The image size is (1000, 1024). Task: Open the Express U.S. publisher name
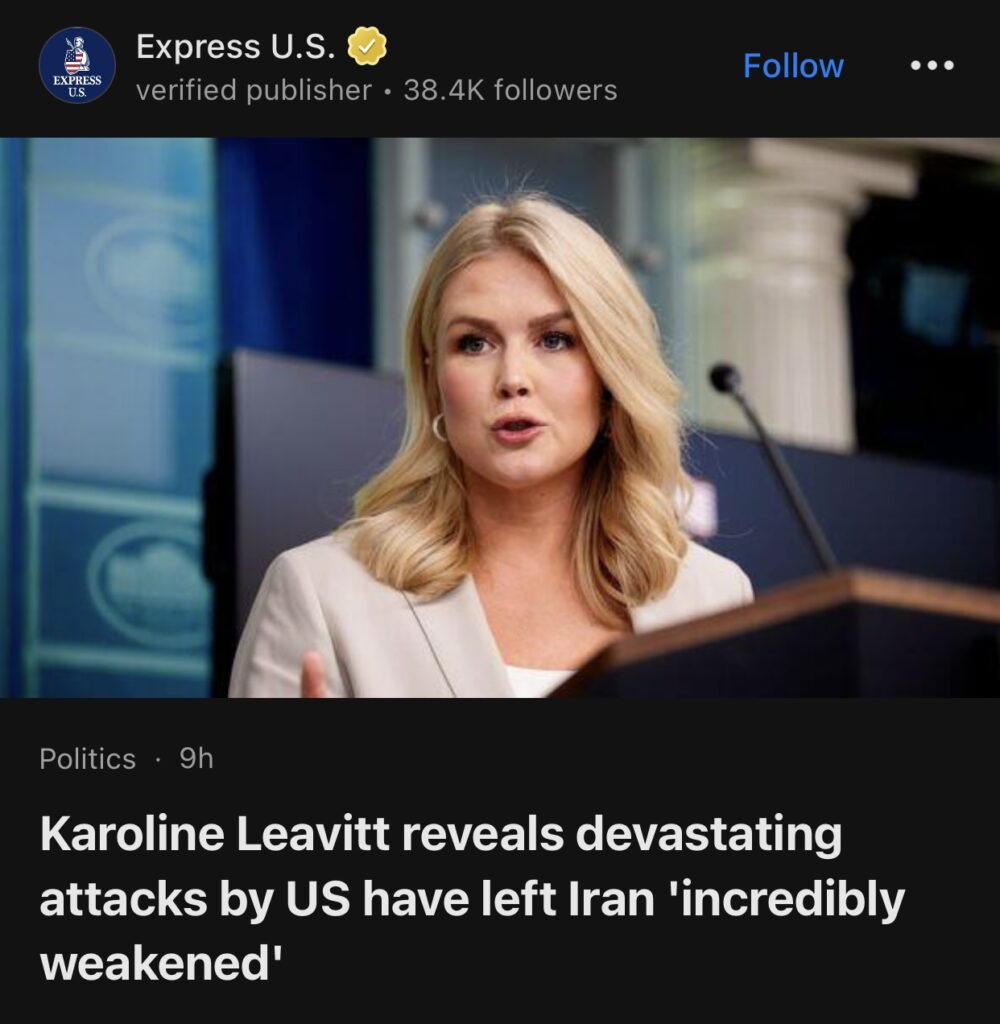click(x=236, y=46)
